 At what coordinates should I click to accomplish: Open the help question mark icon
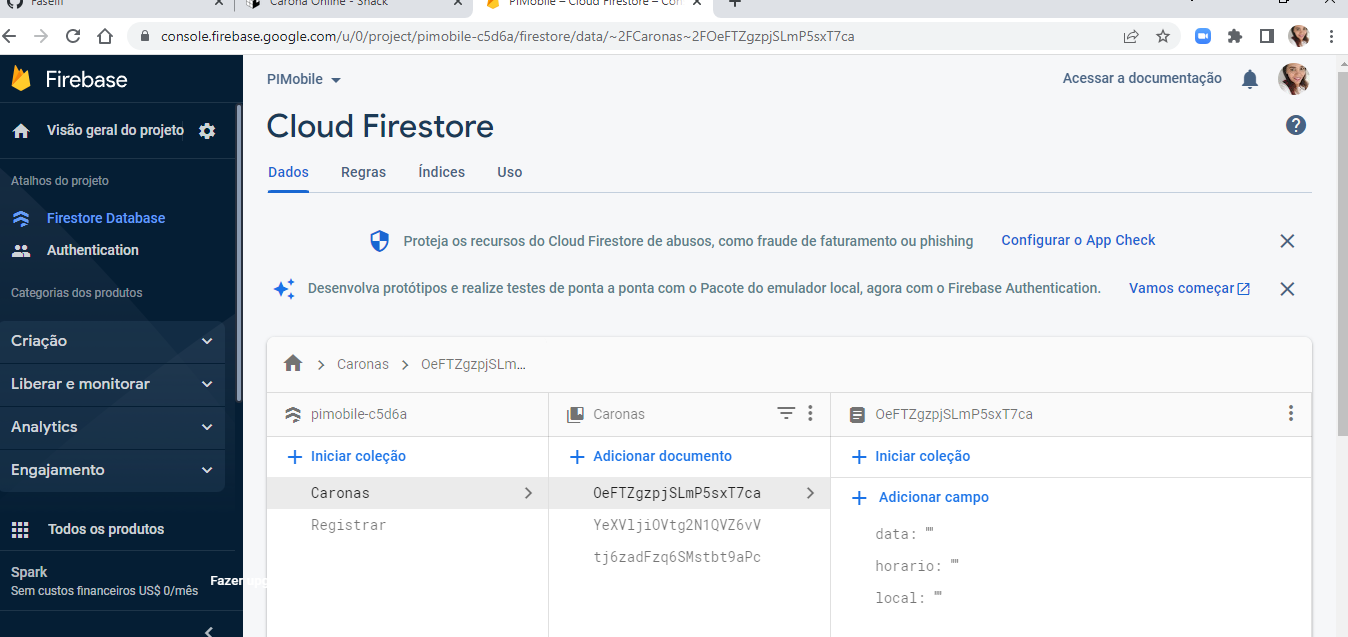pyautogui.click(x=1296, y=125)
